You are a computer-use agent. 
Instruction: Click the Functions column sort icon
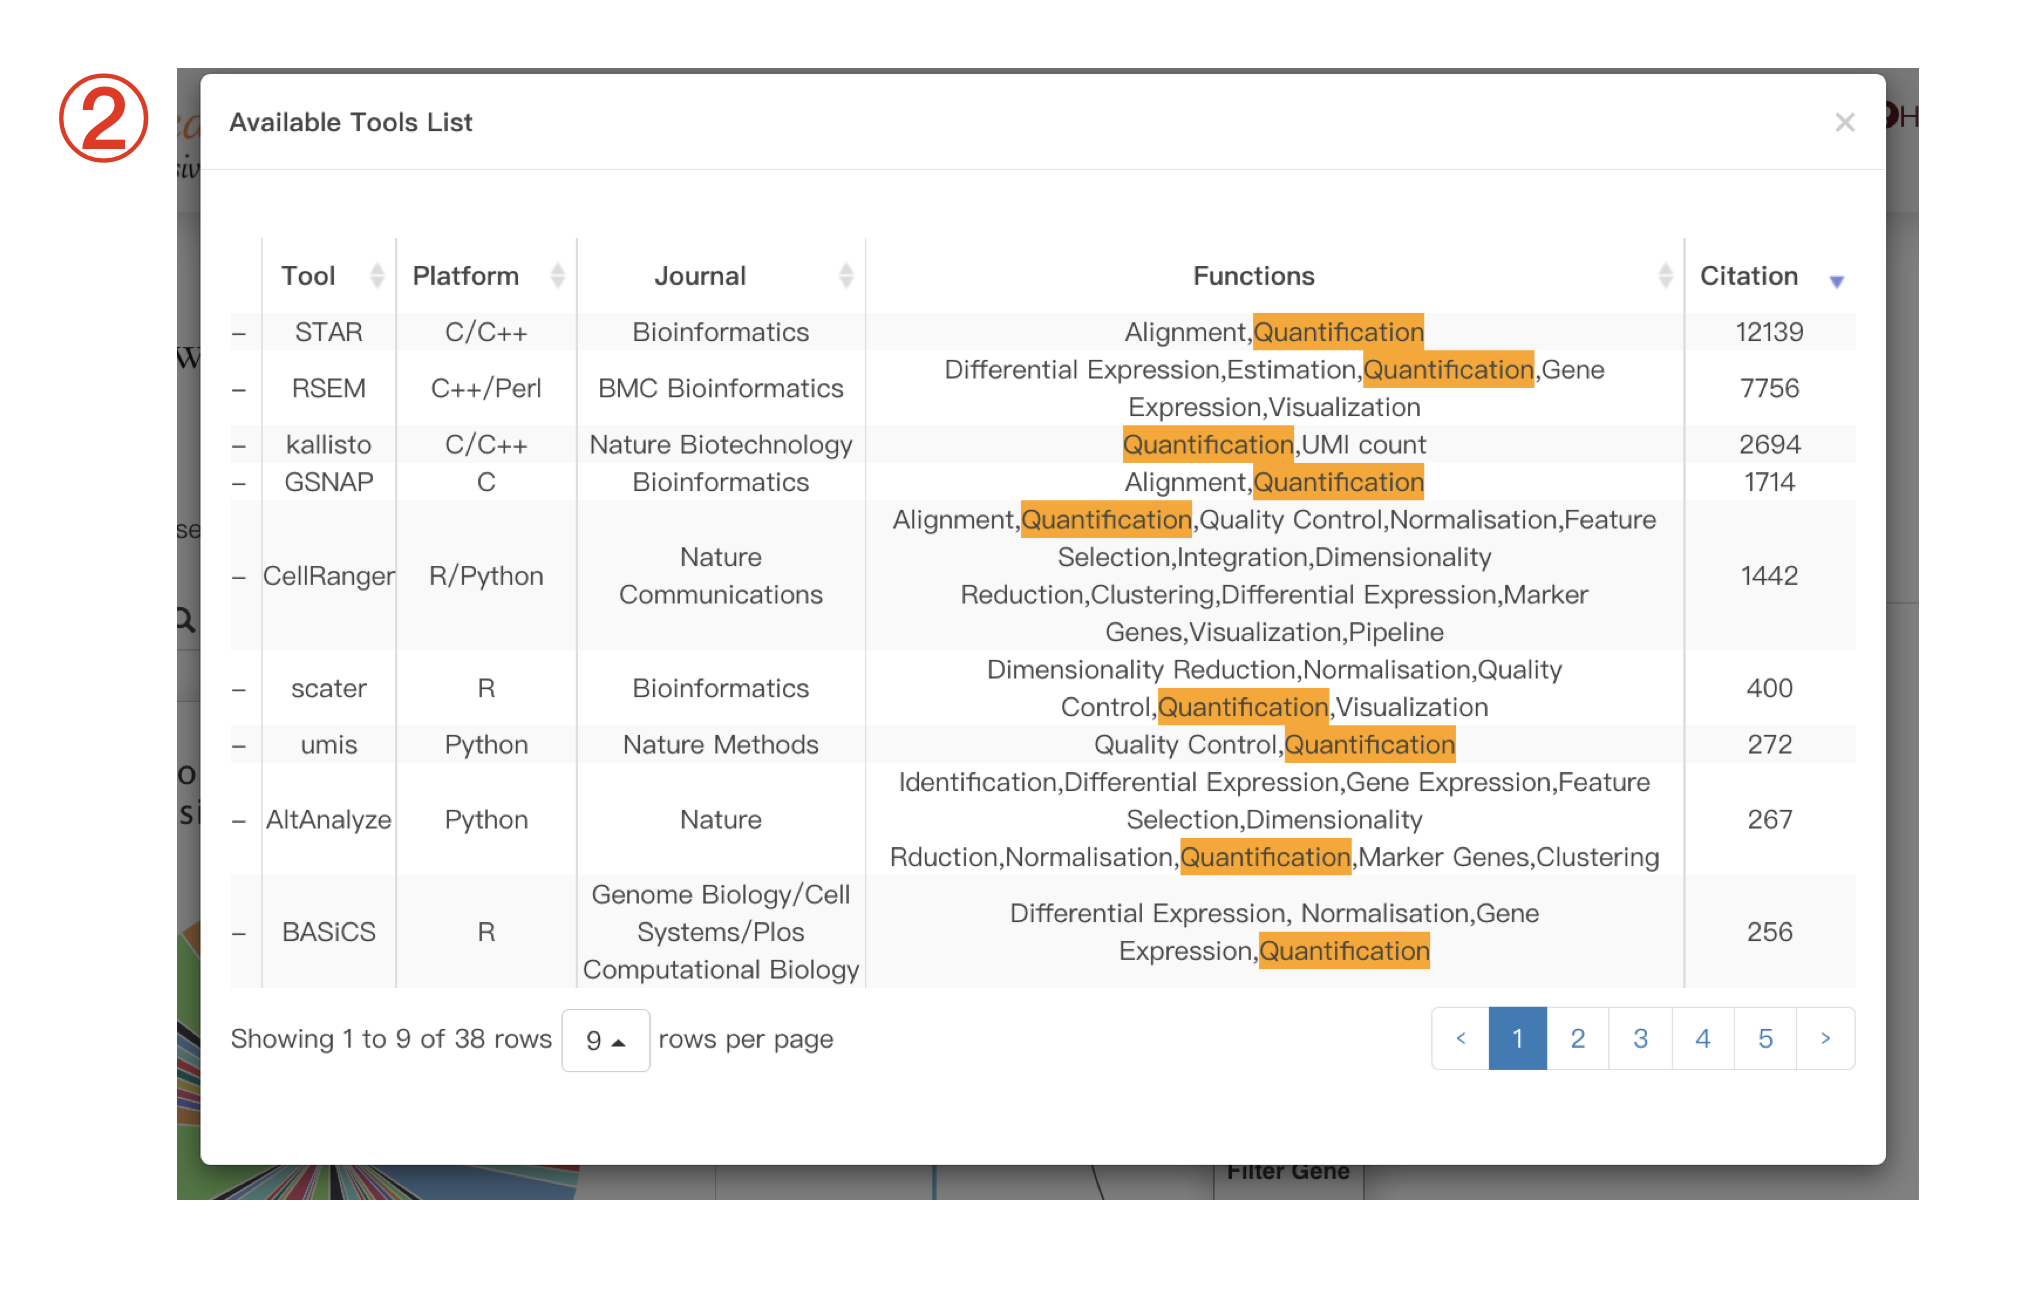pyautogui.click(x=1665, y=273)
